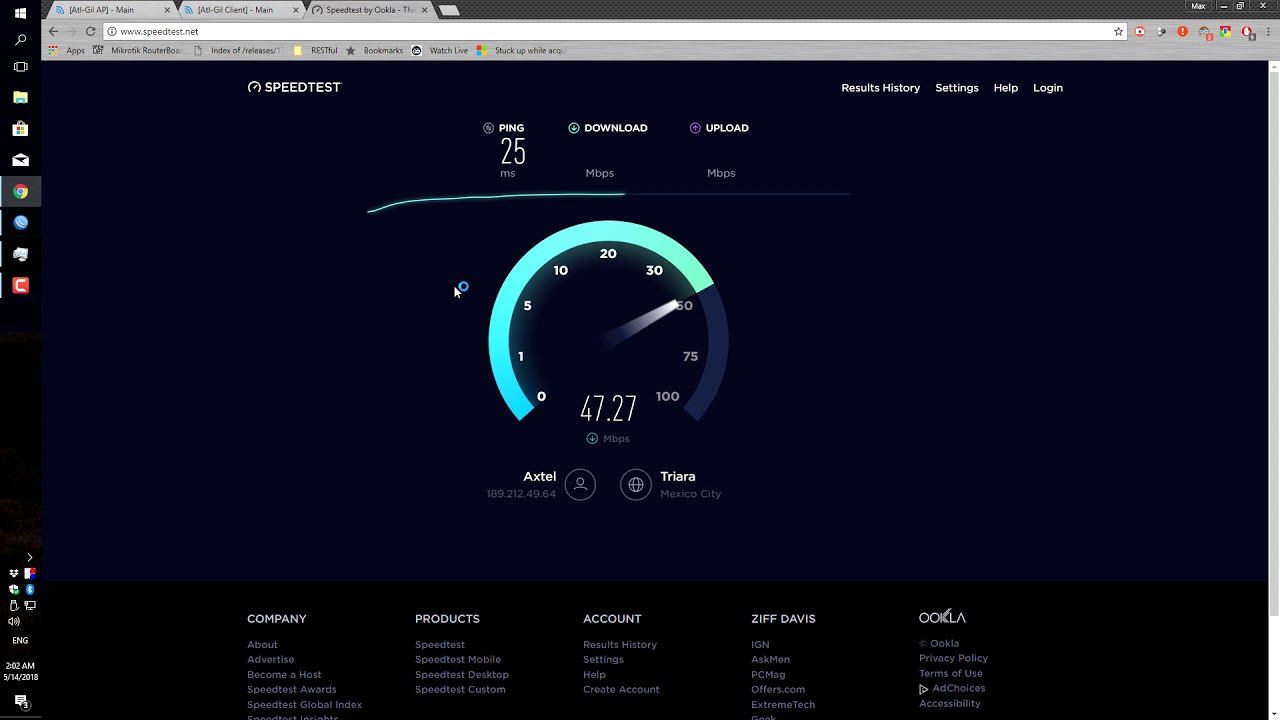Open Speedtest Mobile footer link
Viewport: 1280px width, 720px height.
(x=458, y=660)
